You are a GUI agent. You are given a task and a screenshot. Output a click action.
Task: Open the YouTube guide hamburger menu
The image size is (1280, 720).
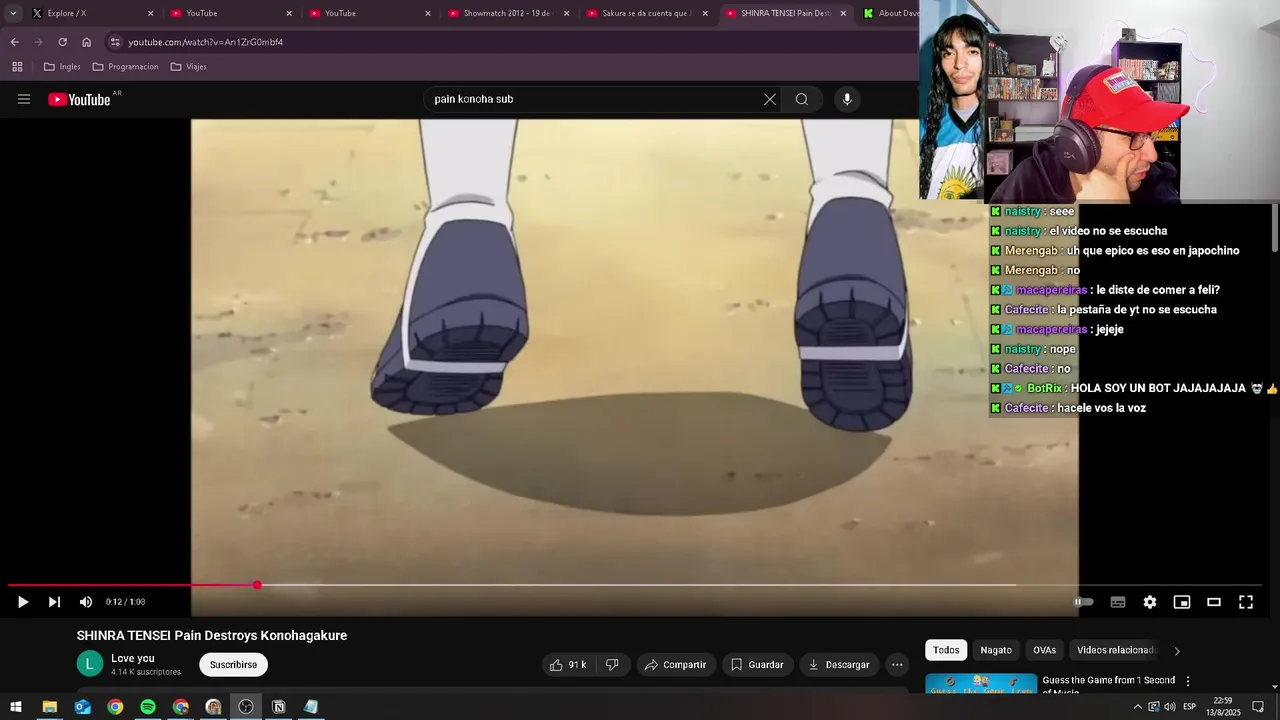pyautogui.click(x=24, y=99)
